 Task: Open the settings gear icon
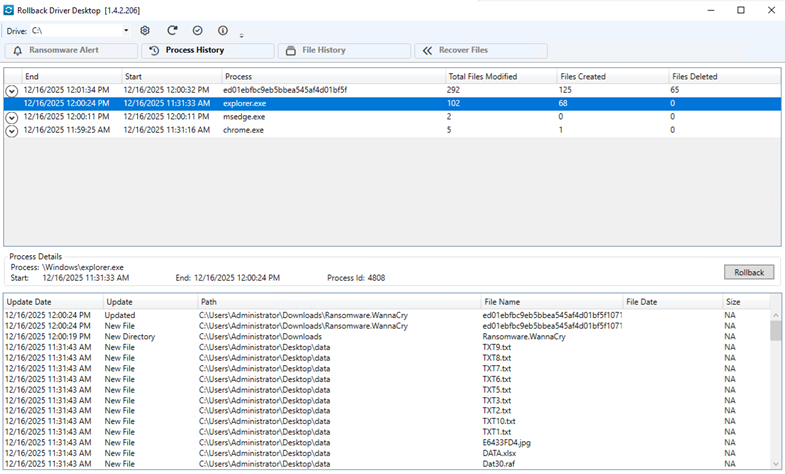tap(145, 31)
